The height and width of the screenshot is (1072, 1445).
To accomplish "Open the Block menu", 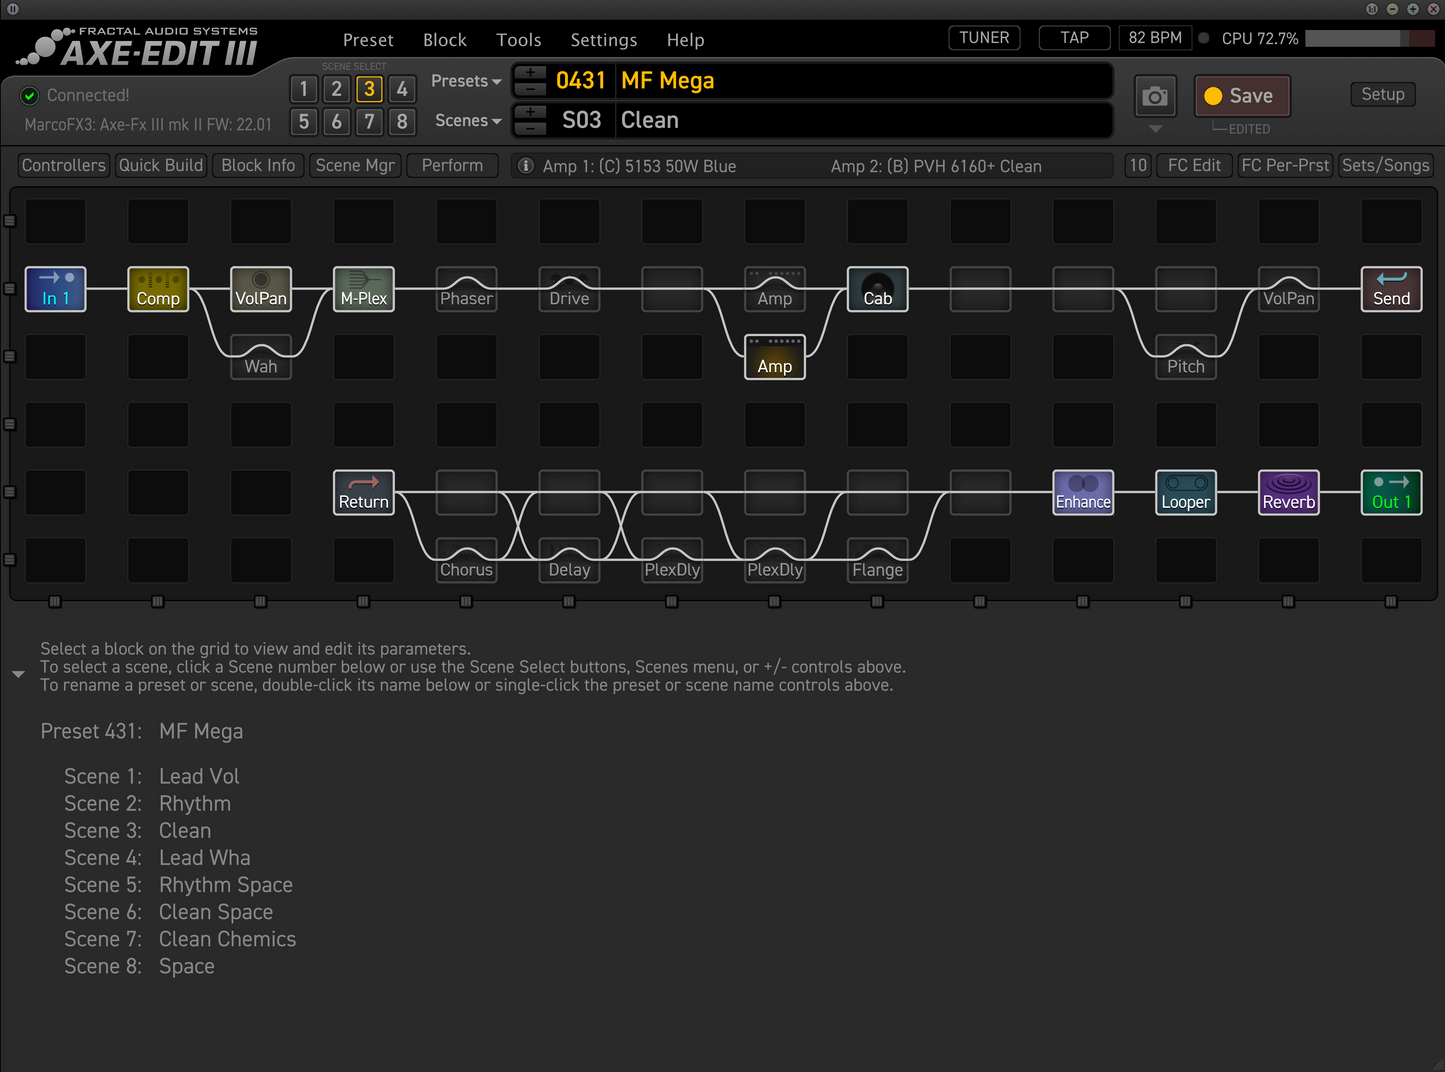I will 445,40.
